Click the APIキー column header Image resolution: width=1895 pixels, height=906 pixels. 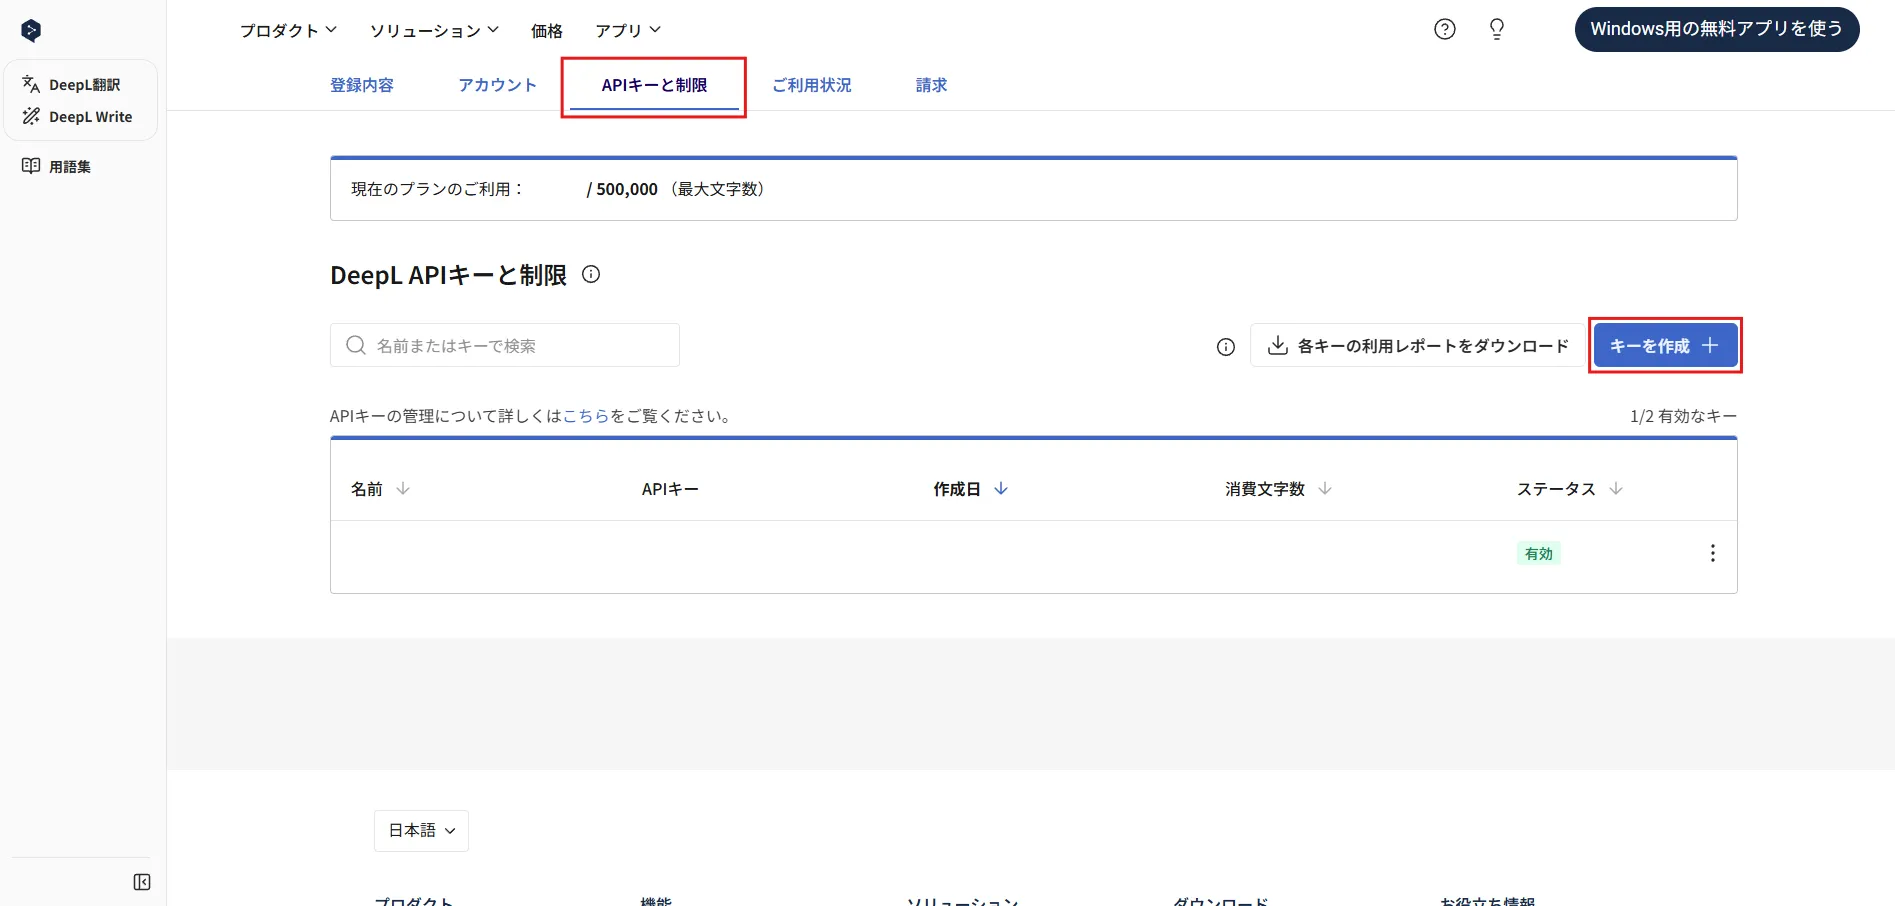tap(670, 489)
